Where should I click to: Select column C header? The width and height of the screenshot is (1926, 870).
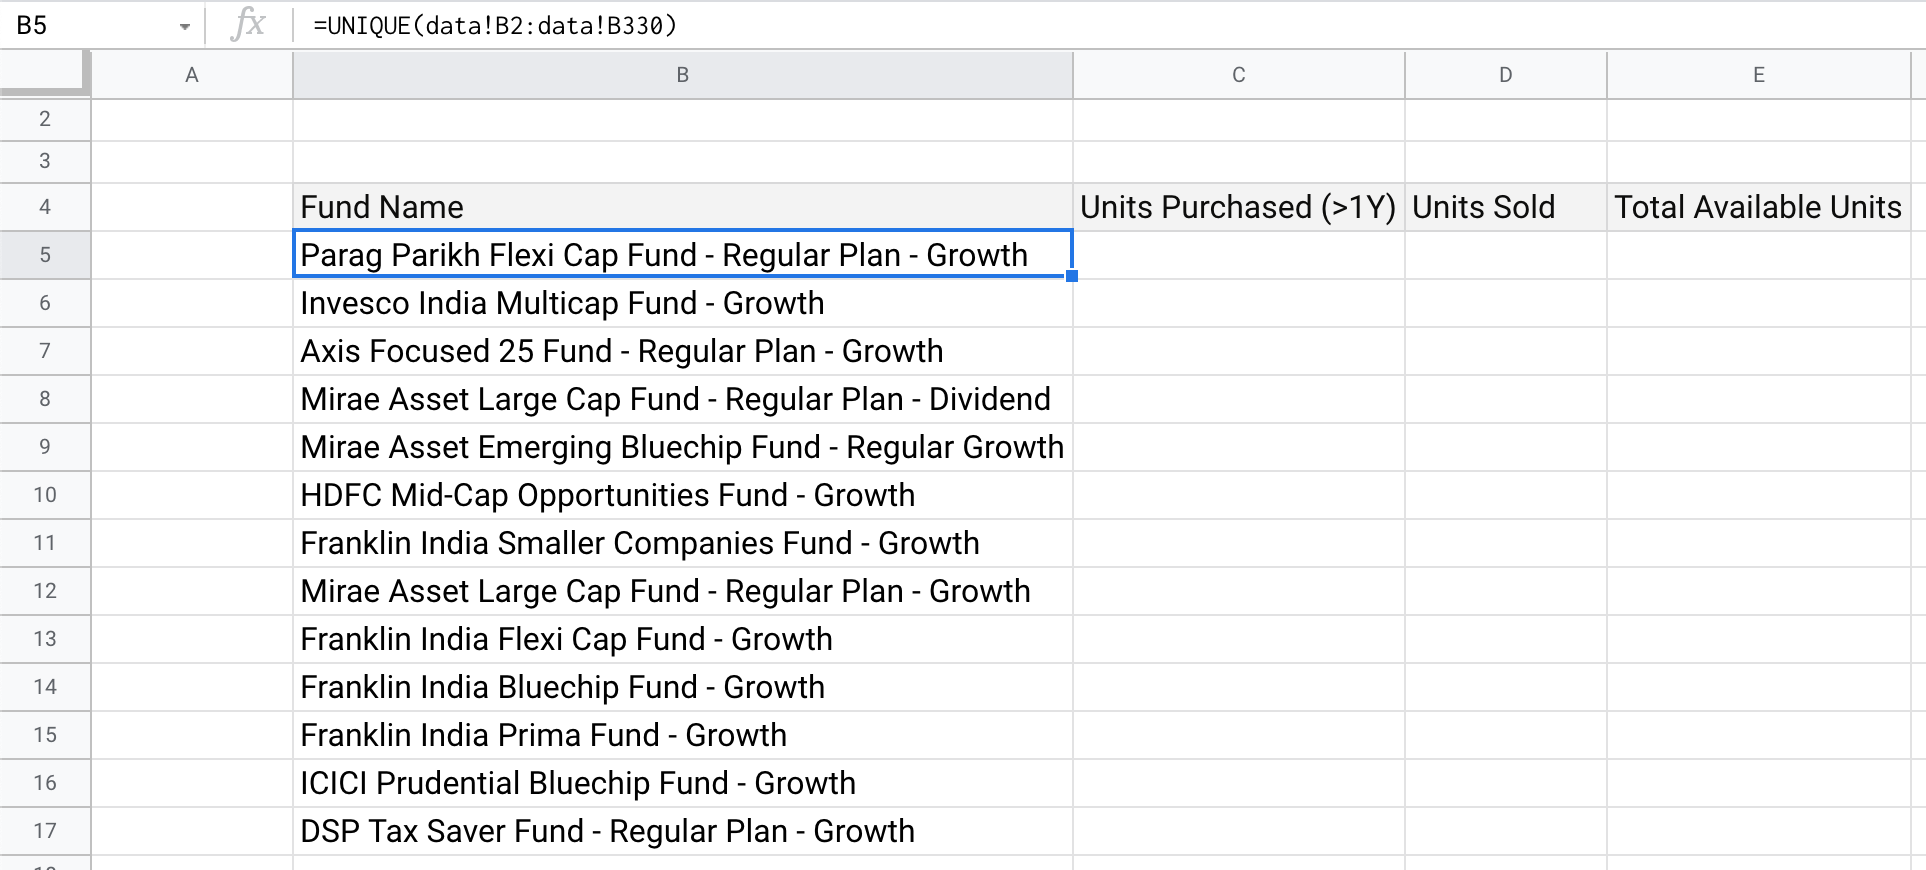click(1239, 75)
